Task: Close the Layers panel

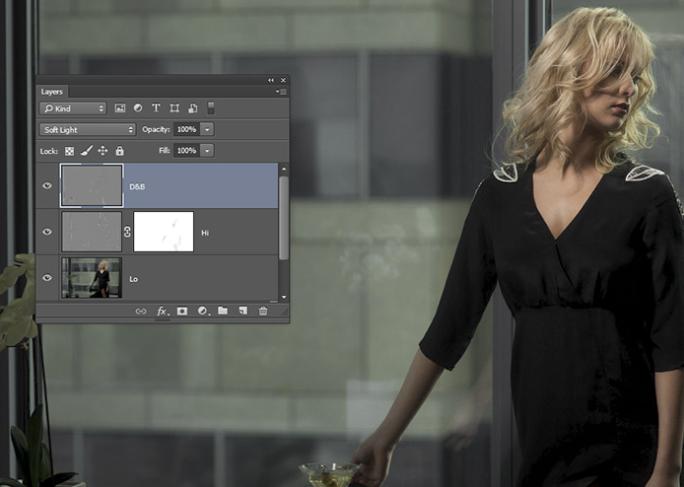Action: pyautogui.click(x=283, y=80)
